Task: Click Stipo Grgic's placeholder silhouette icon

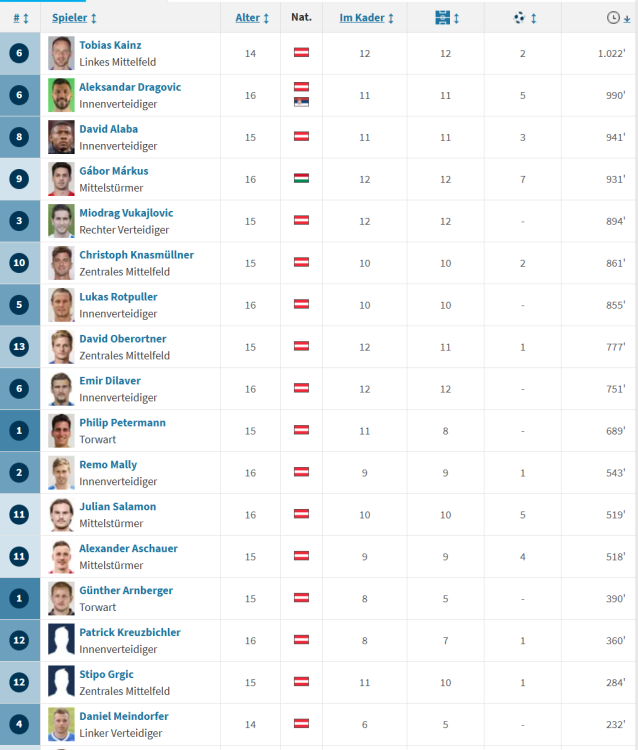Action: pos(61,681)
